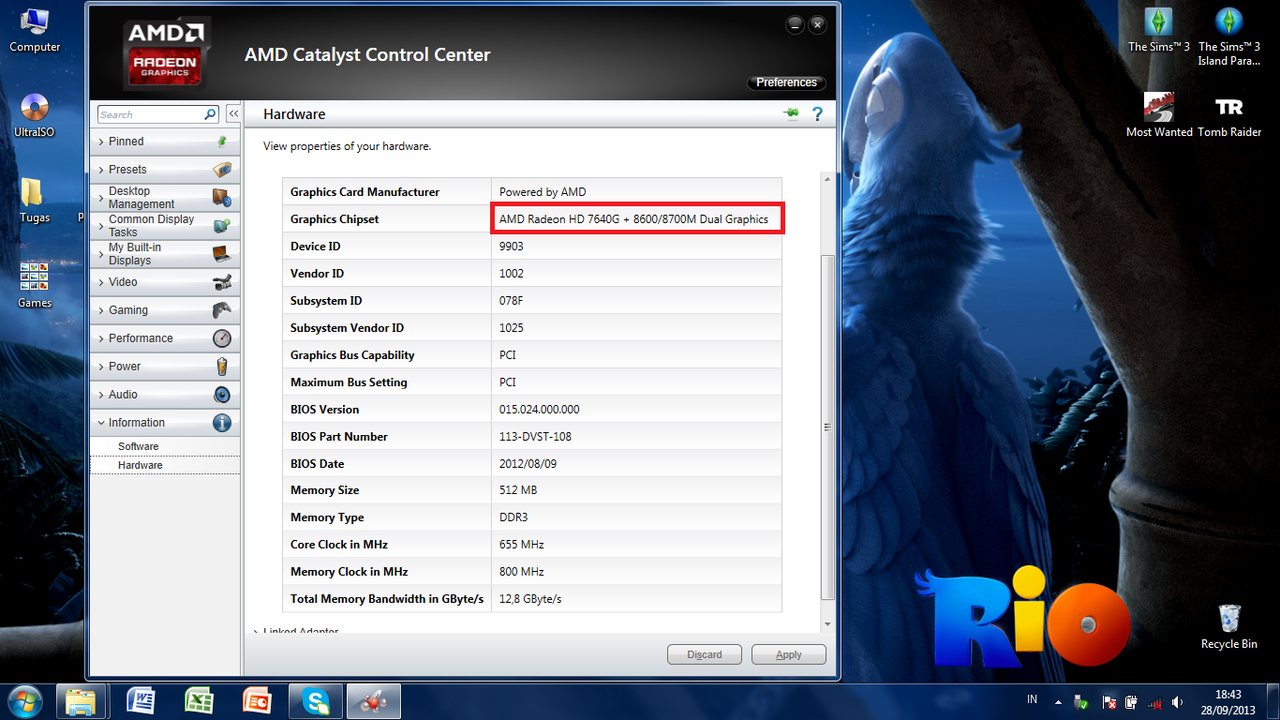The height and width of the screenshot is (720, 1280).
Task: Click the blue Information icon
Action: (x=222, y=422)
